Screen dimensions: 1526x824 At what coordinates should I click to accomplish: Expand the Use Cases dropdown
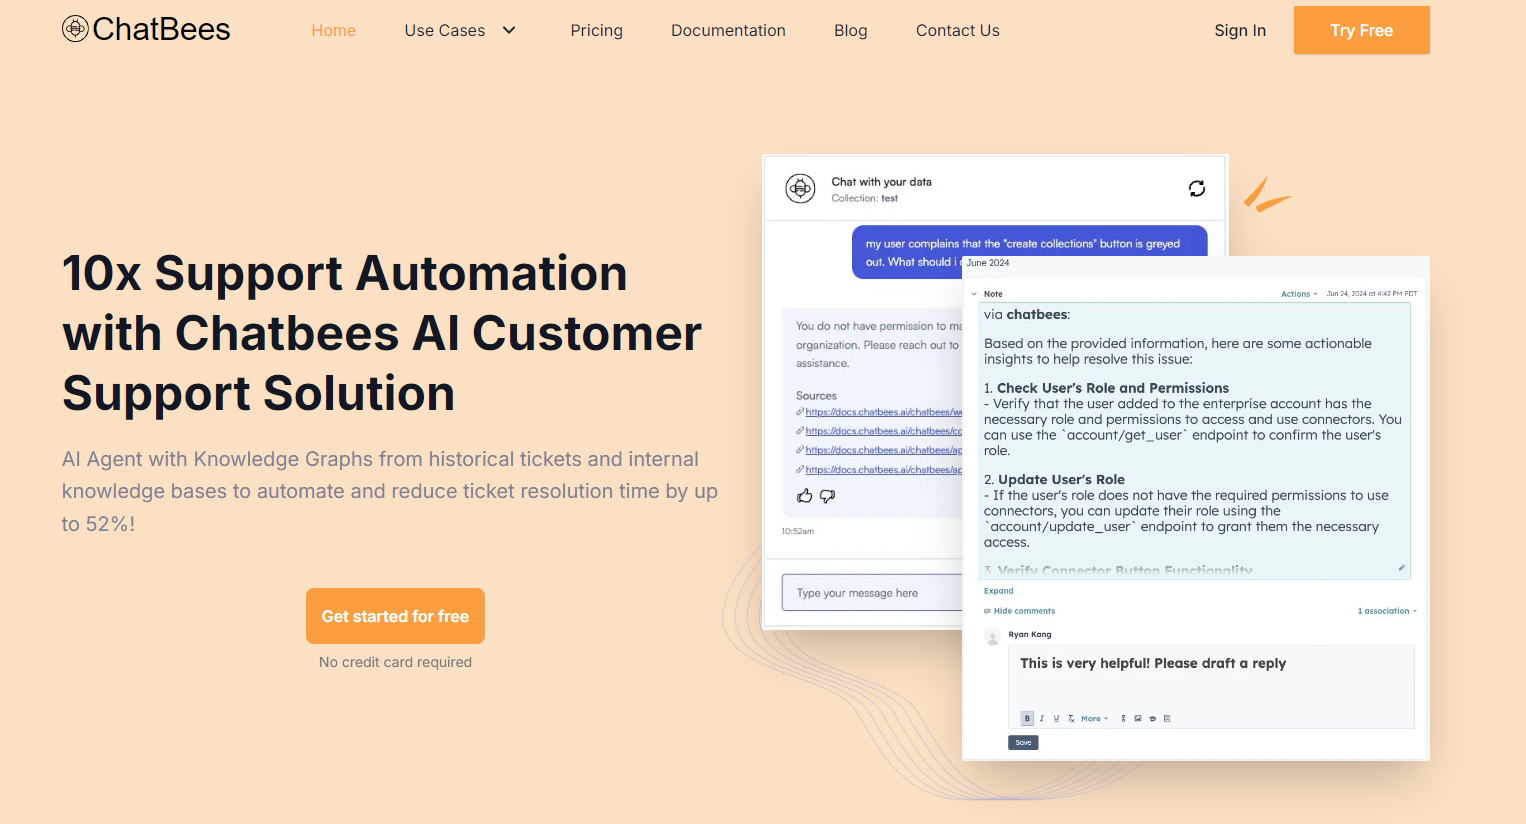(x=460, y=31)
